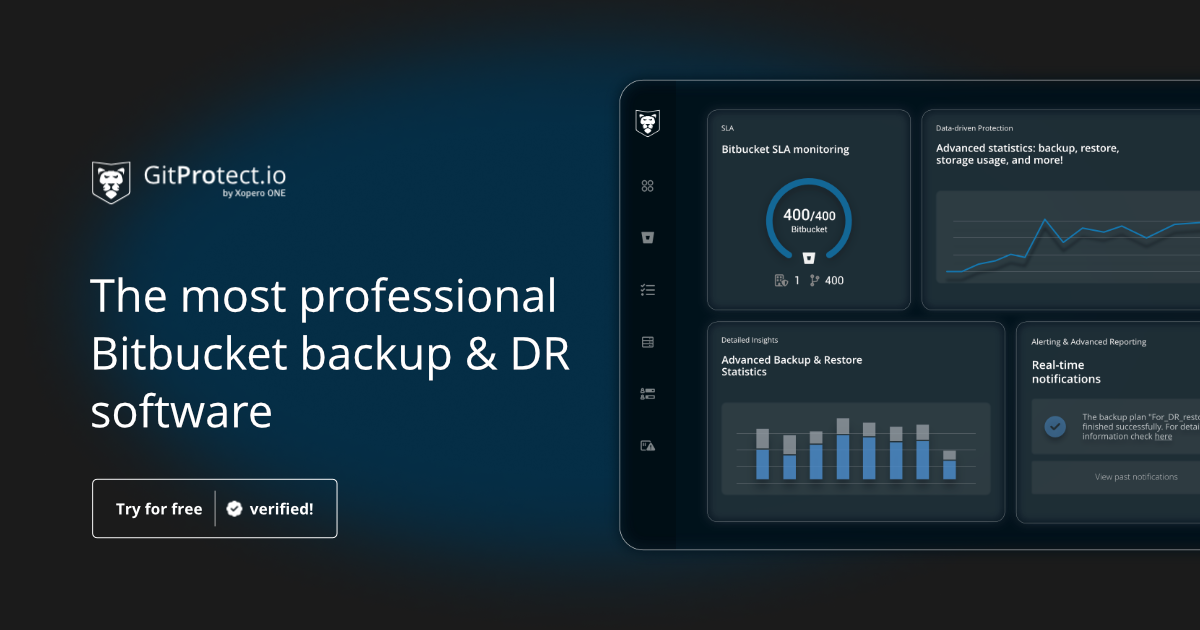The height and width of the screenshot is (630, 1200).
Task: Click the 'verified!' text
Action: 281,509
